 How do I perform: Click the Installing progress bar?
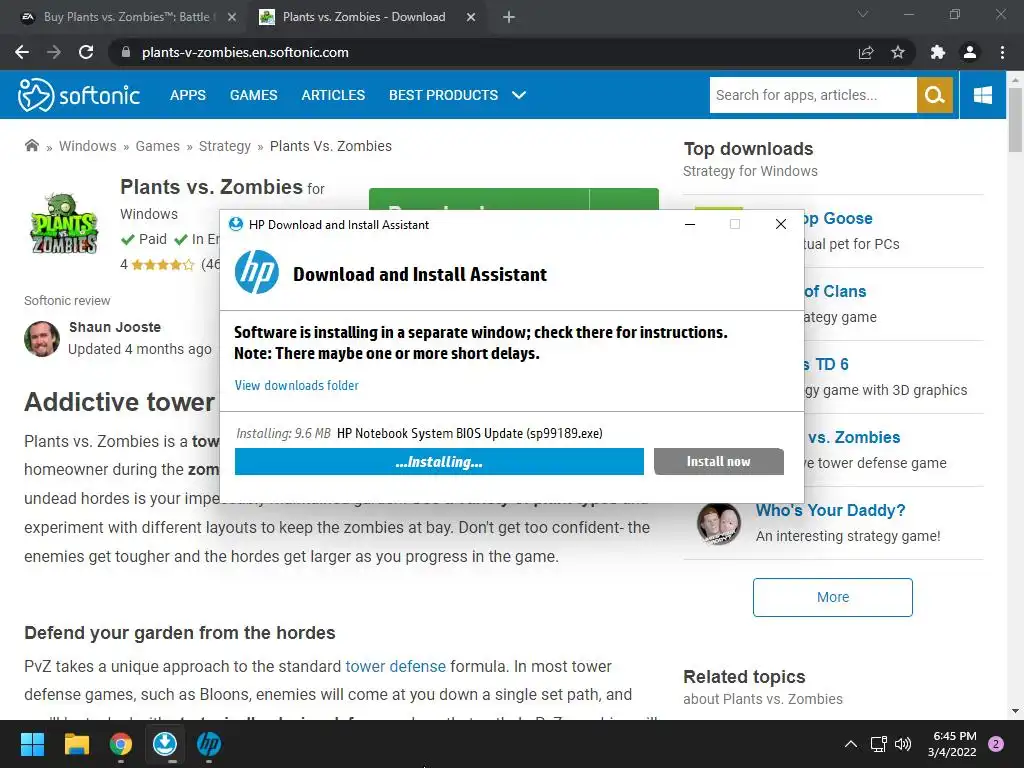pyautogui.click(x=439, y=462)
